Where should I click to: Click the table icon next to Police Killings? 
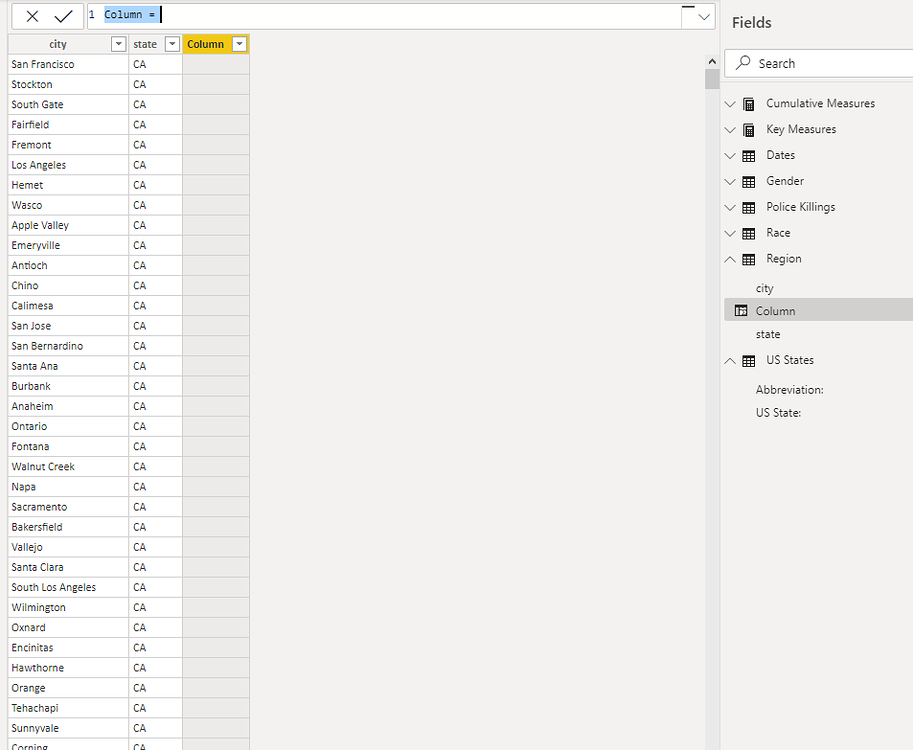748,207
